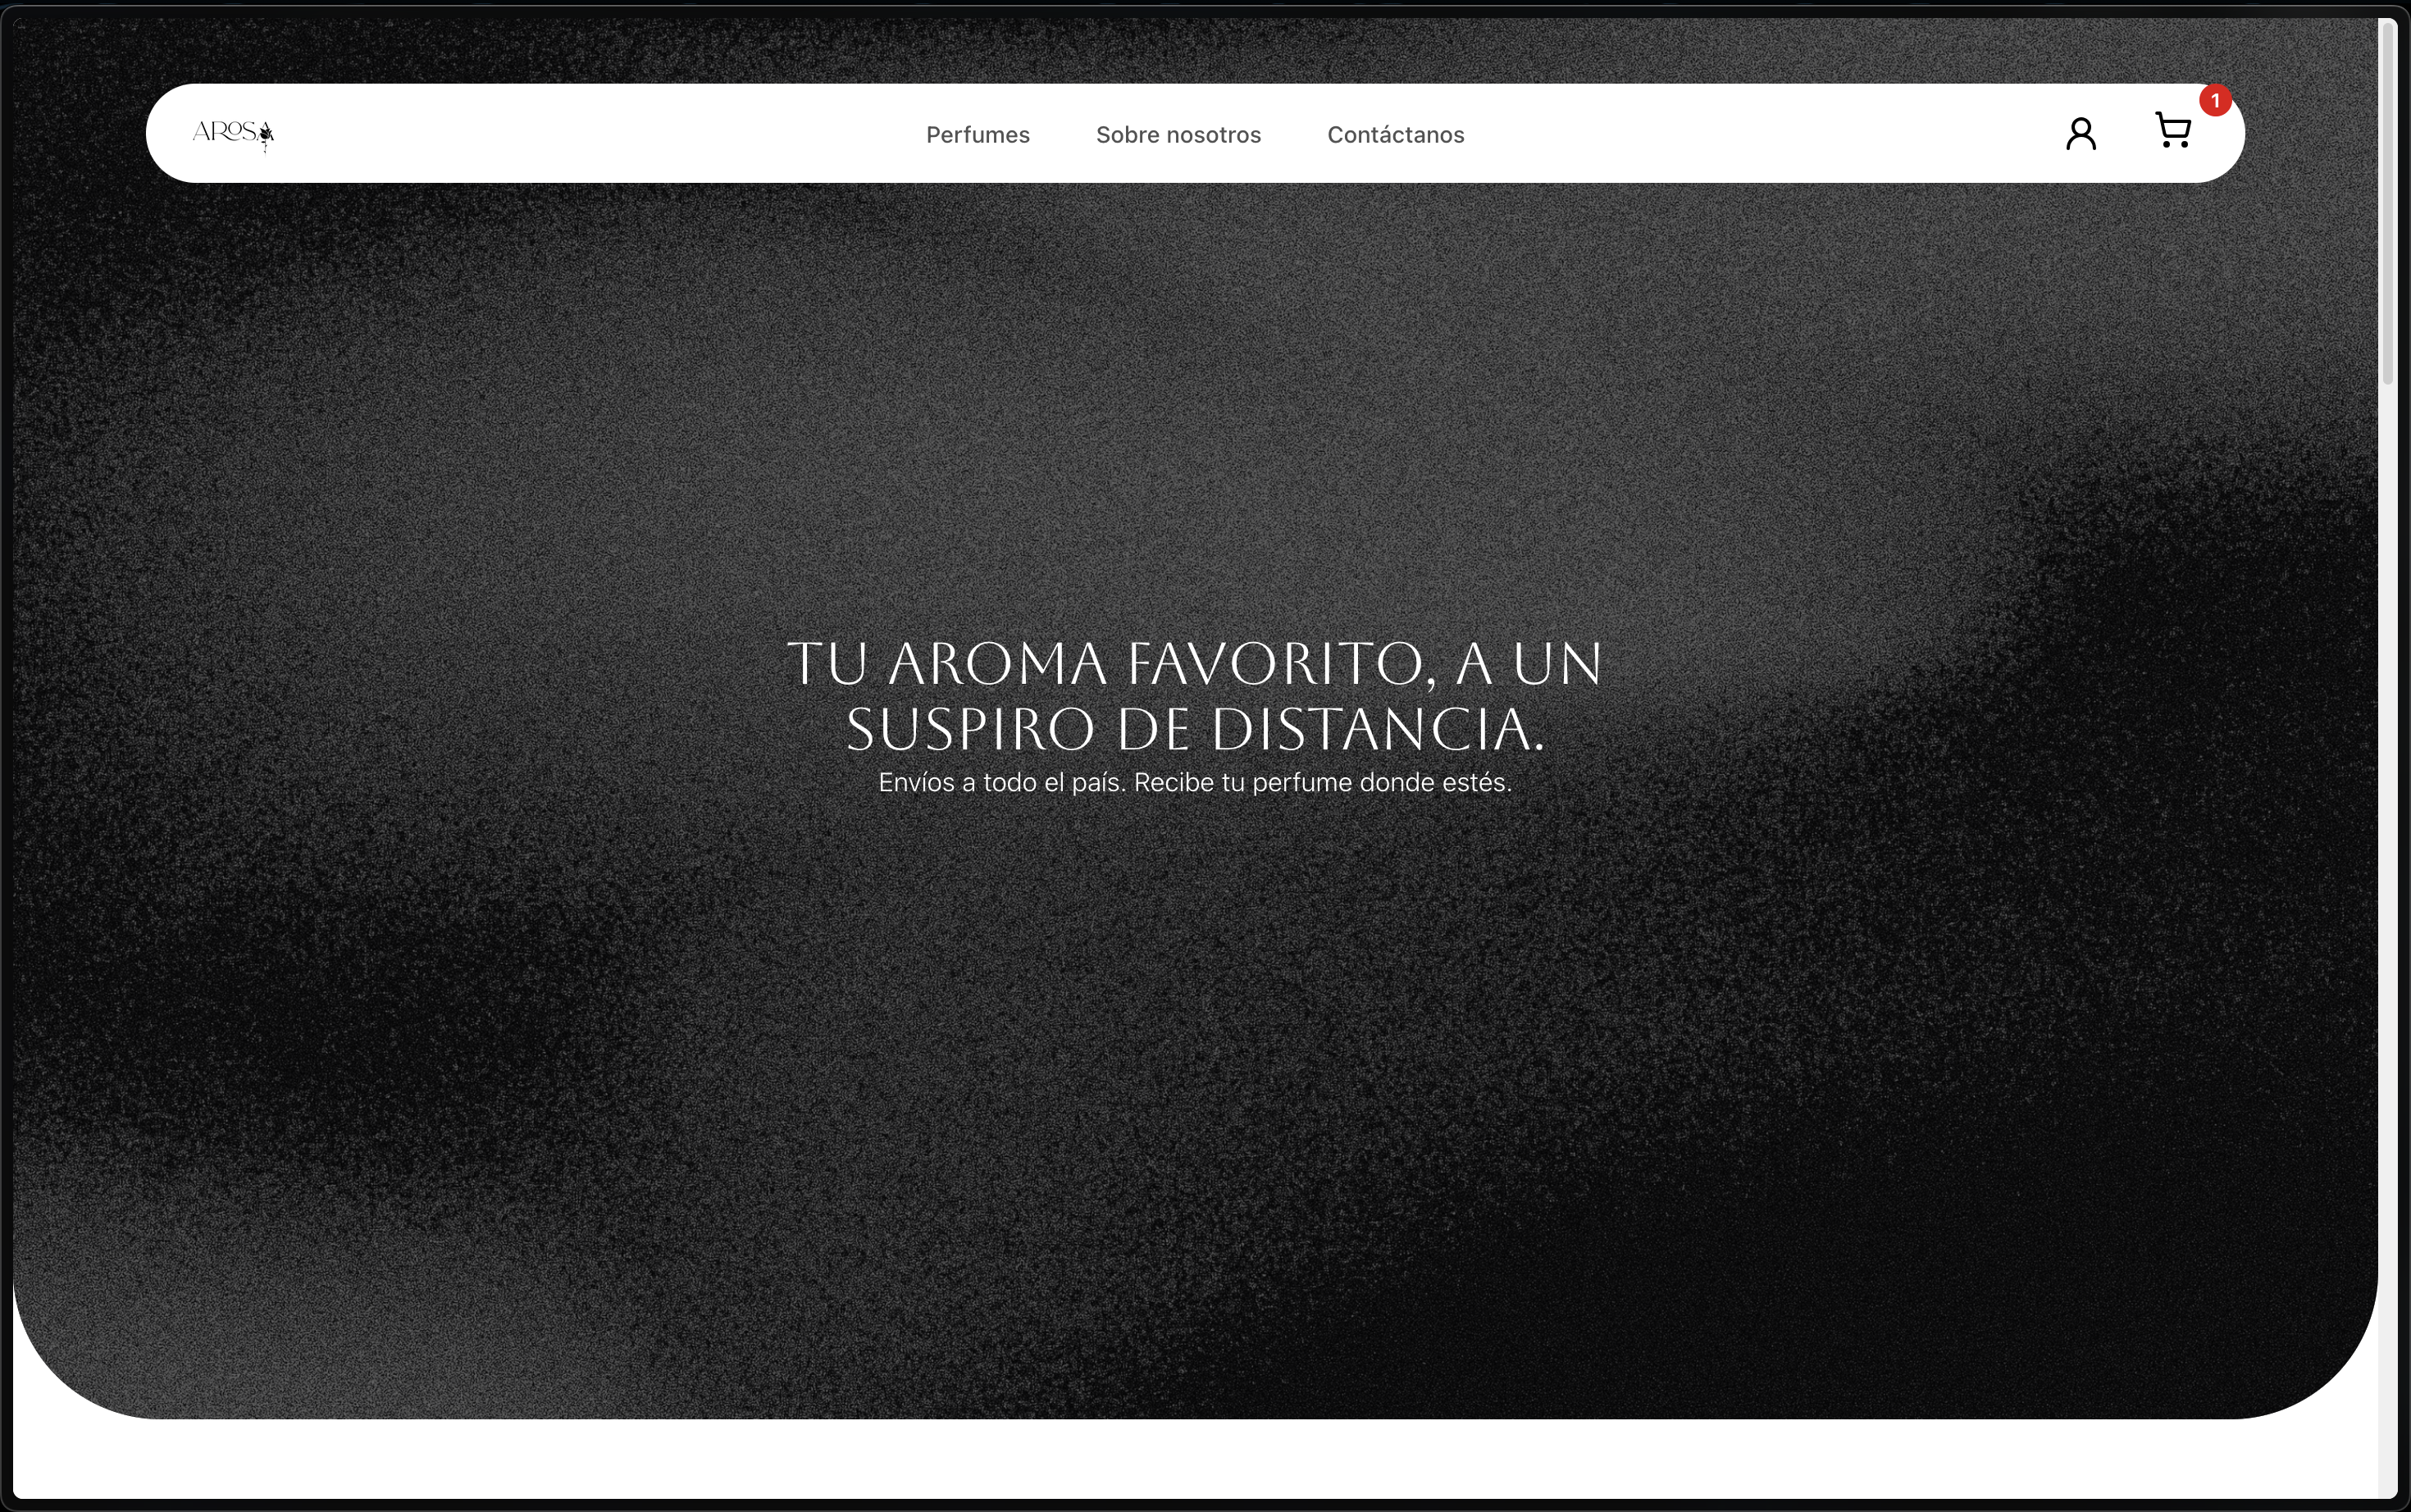
Task: Click the 'Envíos a todo el país' sentence
Action: click(x=1001, y=783)
